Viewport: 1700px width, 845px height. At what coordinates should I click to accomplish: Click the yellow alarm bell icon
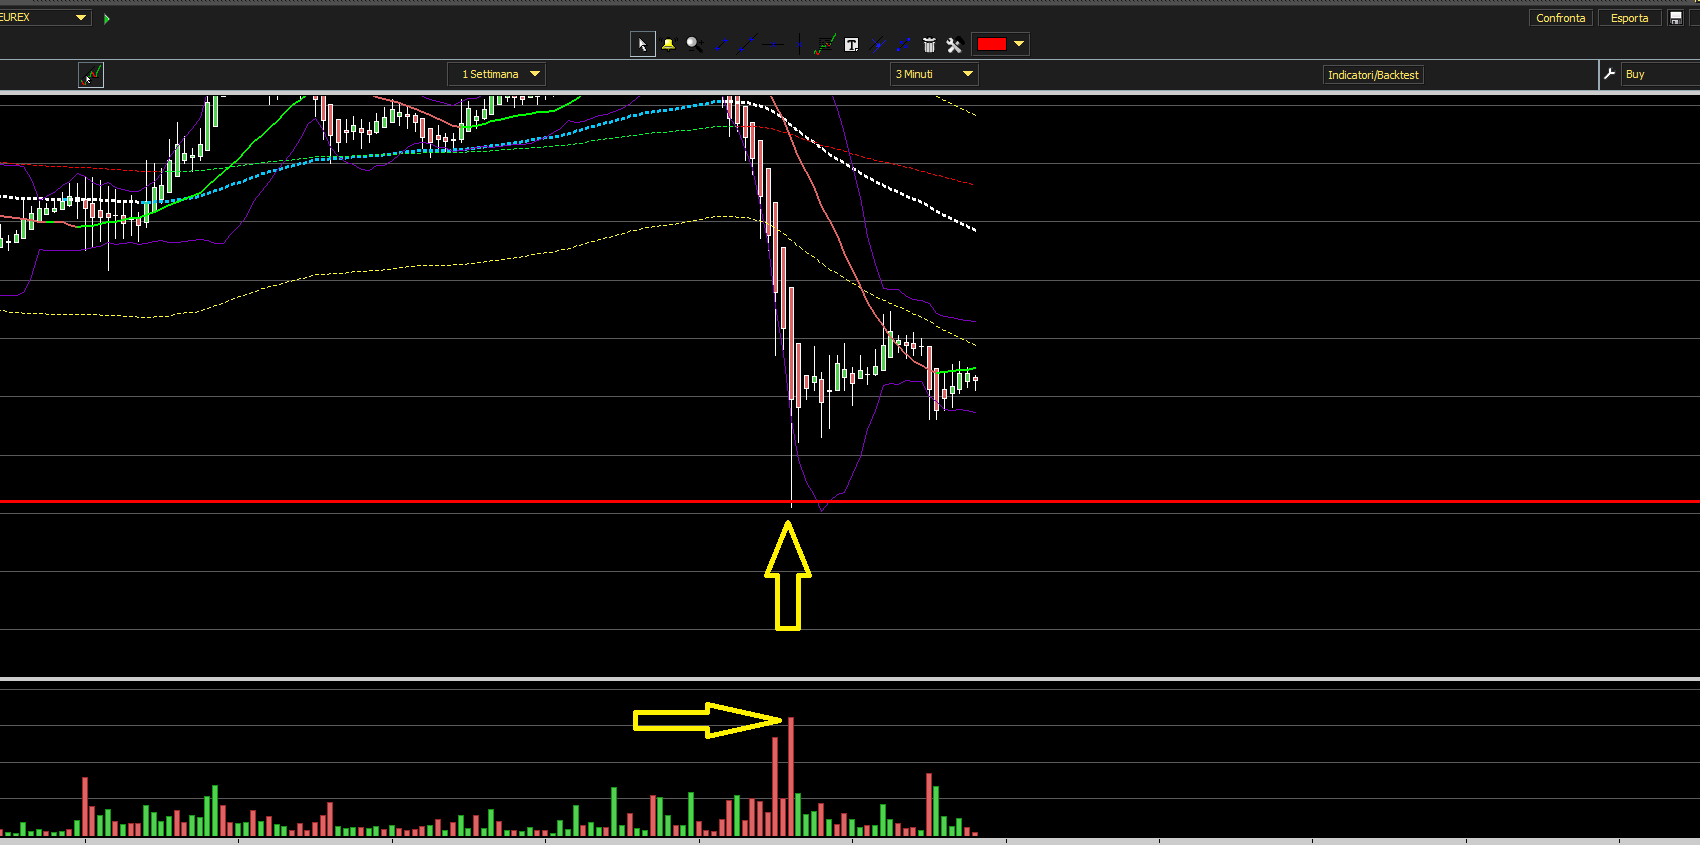(x=668, y=44)
